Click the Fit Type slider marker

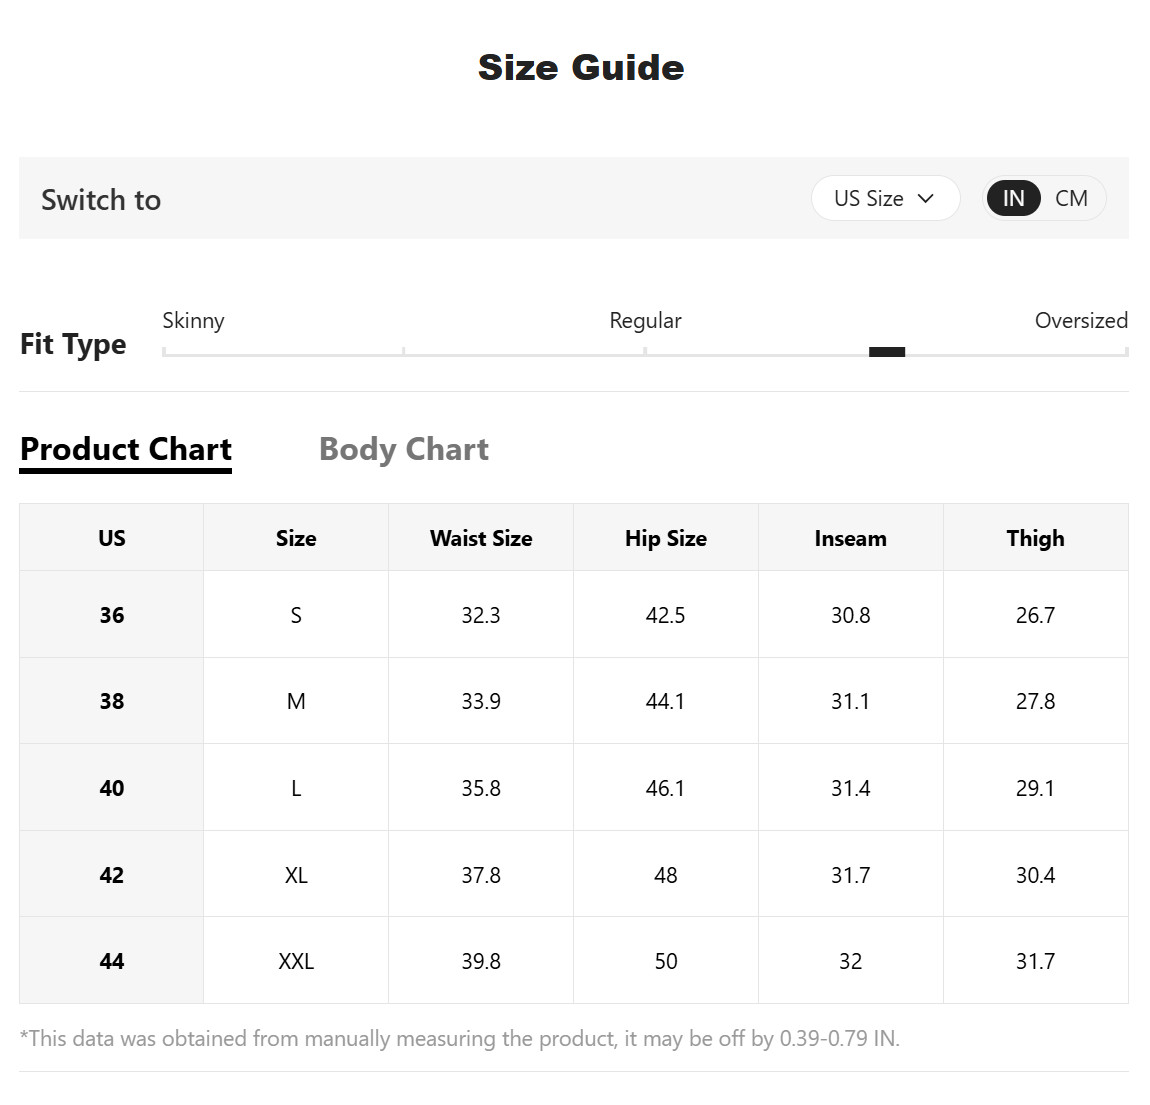tap(887, 352)
